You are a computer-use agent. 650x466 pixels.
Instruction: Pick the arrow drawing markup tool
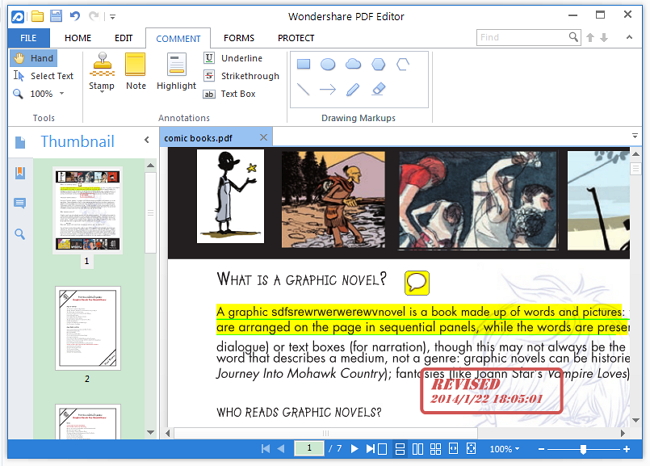point(328,90)
